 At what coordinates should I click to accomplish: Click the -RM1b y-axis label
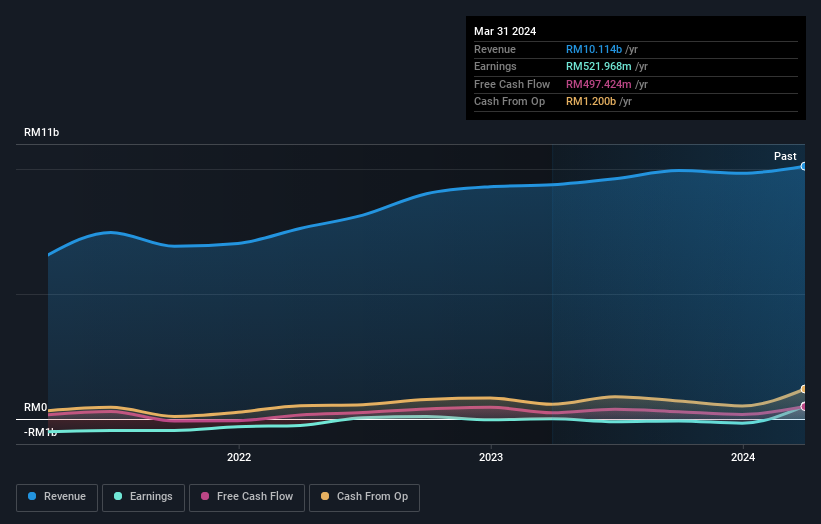pyautogui.click(x=40, y=432)
